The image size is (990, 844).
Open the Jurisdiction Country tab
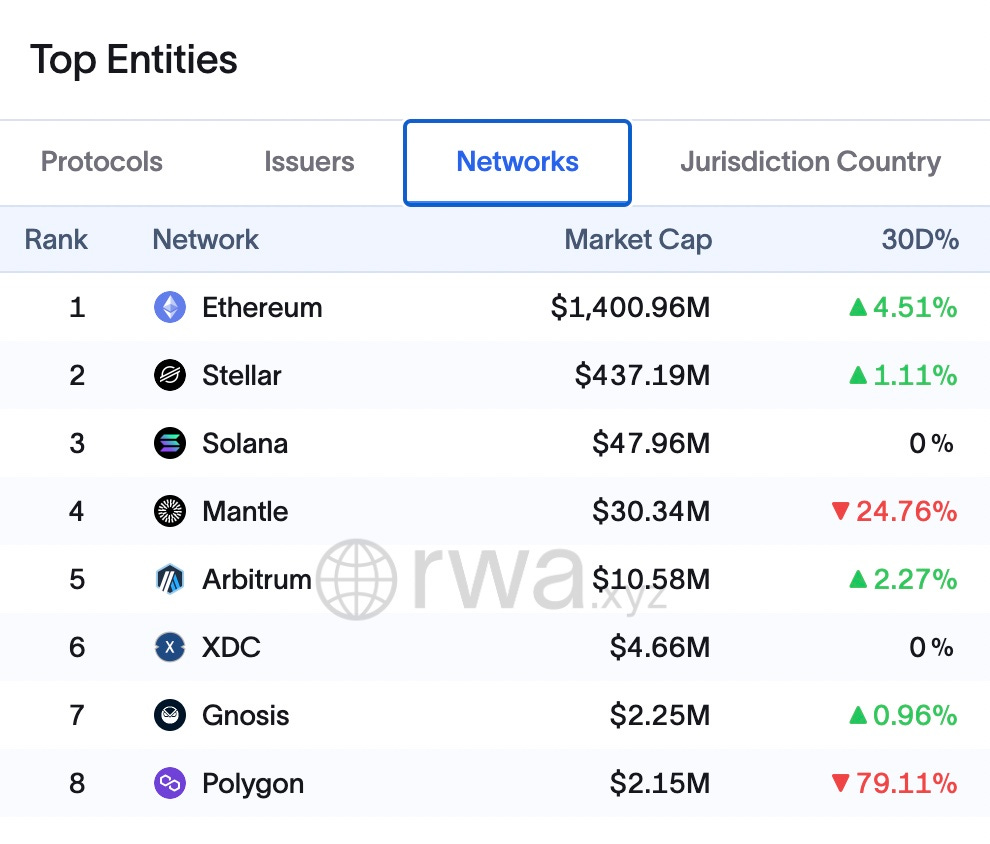point(811,162)
